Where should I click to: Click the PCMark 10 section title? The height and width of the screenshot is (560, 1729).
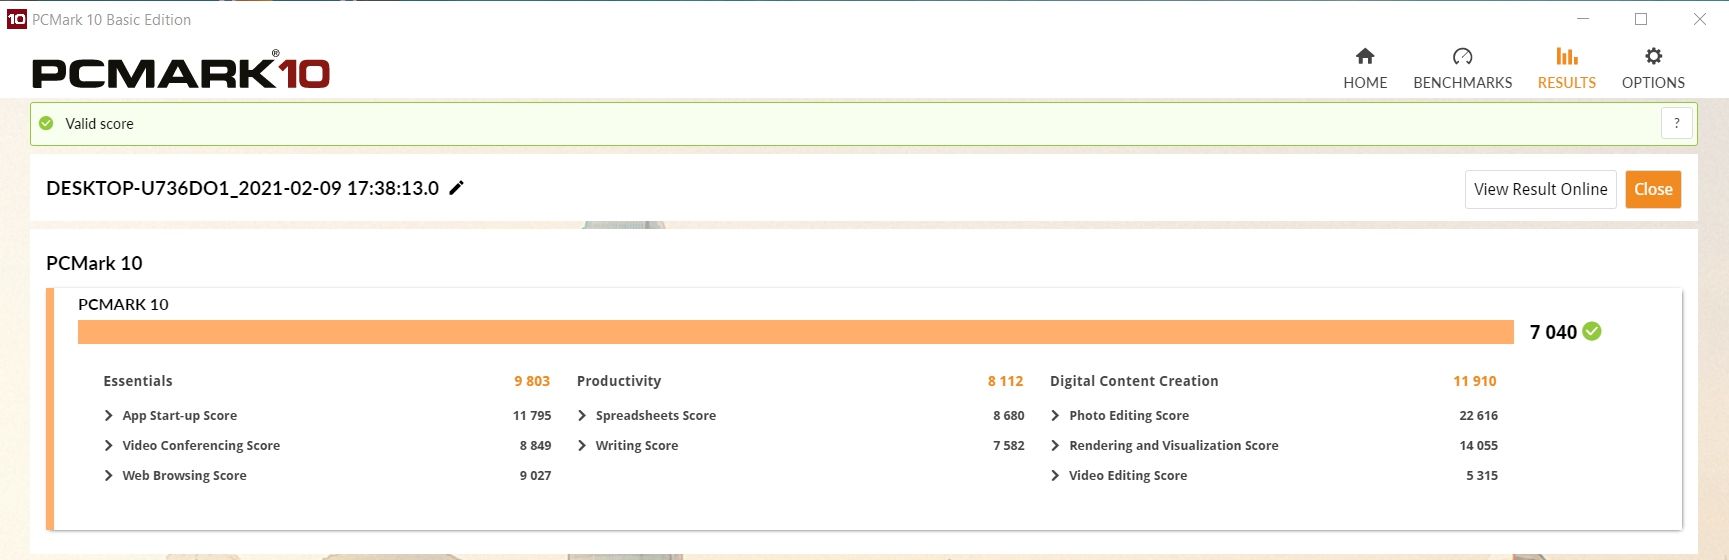(x=94, y=263)
